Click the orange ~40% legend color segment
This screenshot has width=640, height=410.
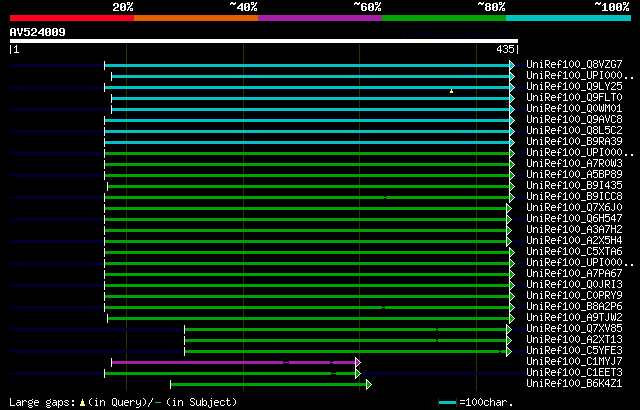click(196, 18)
